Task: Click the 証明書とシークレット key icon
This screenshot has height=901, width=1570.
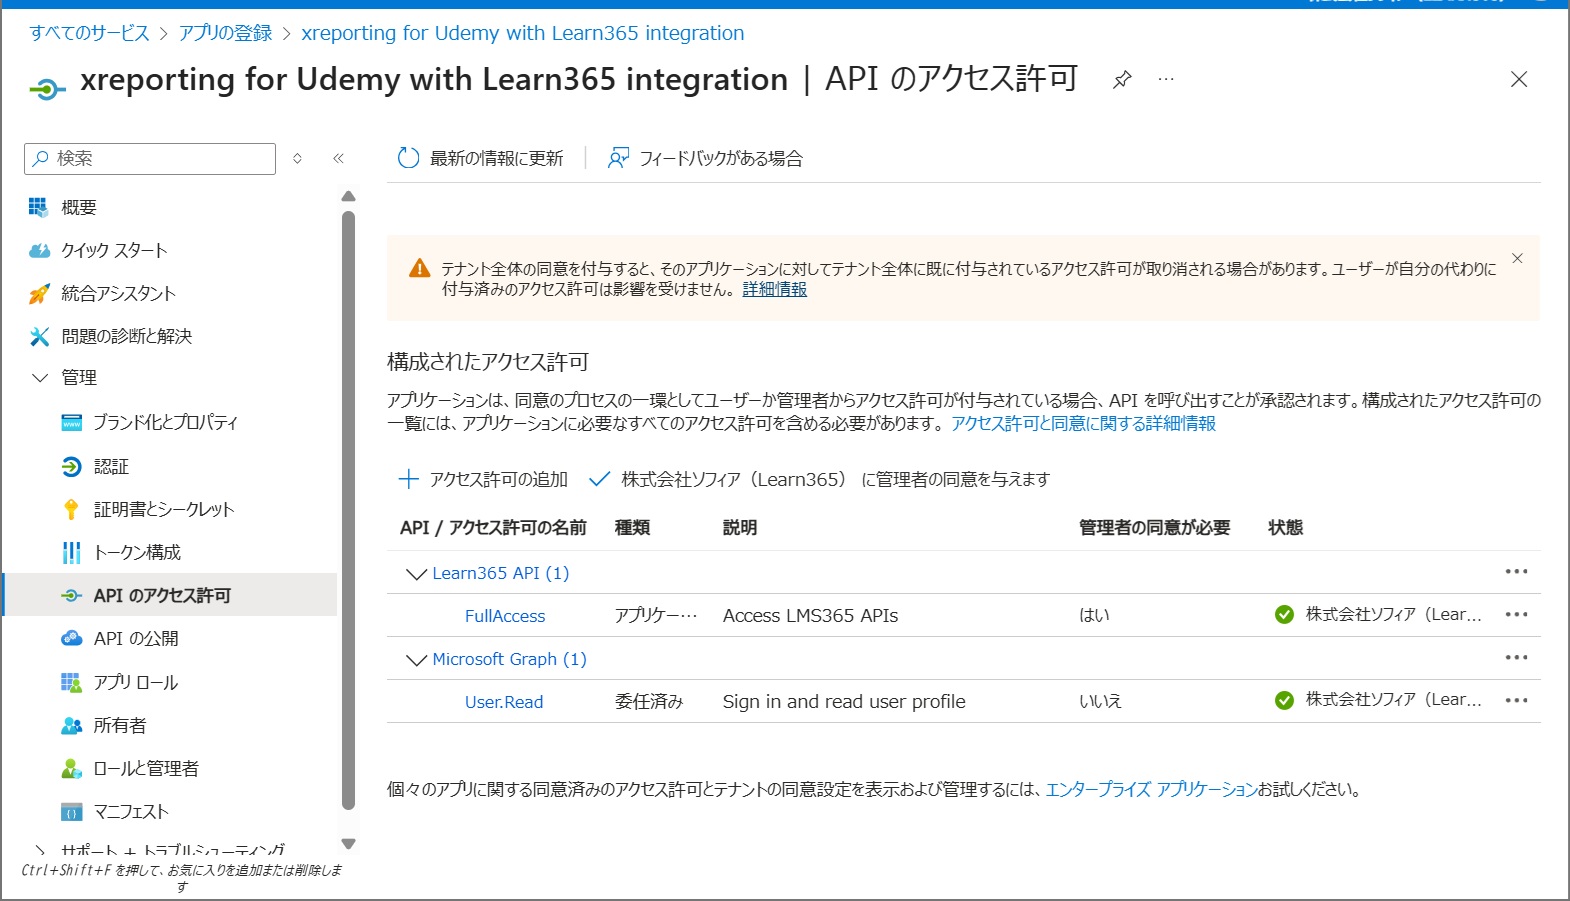Action: coord(71,509)
